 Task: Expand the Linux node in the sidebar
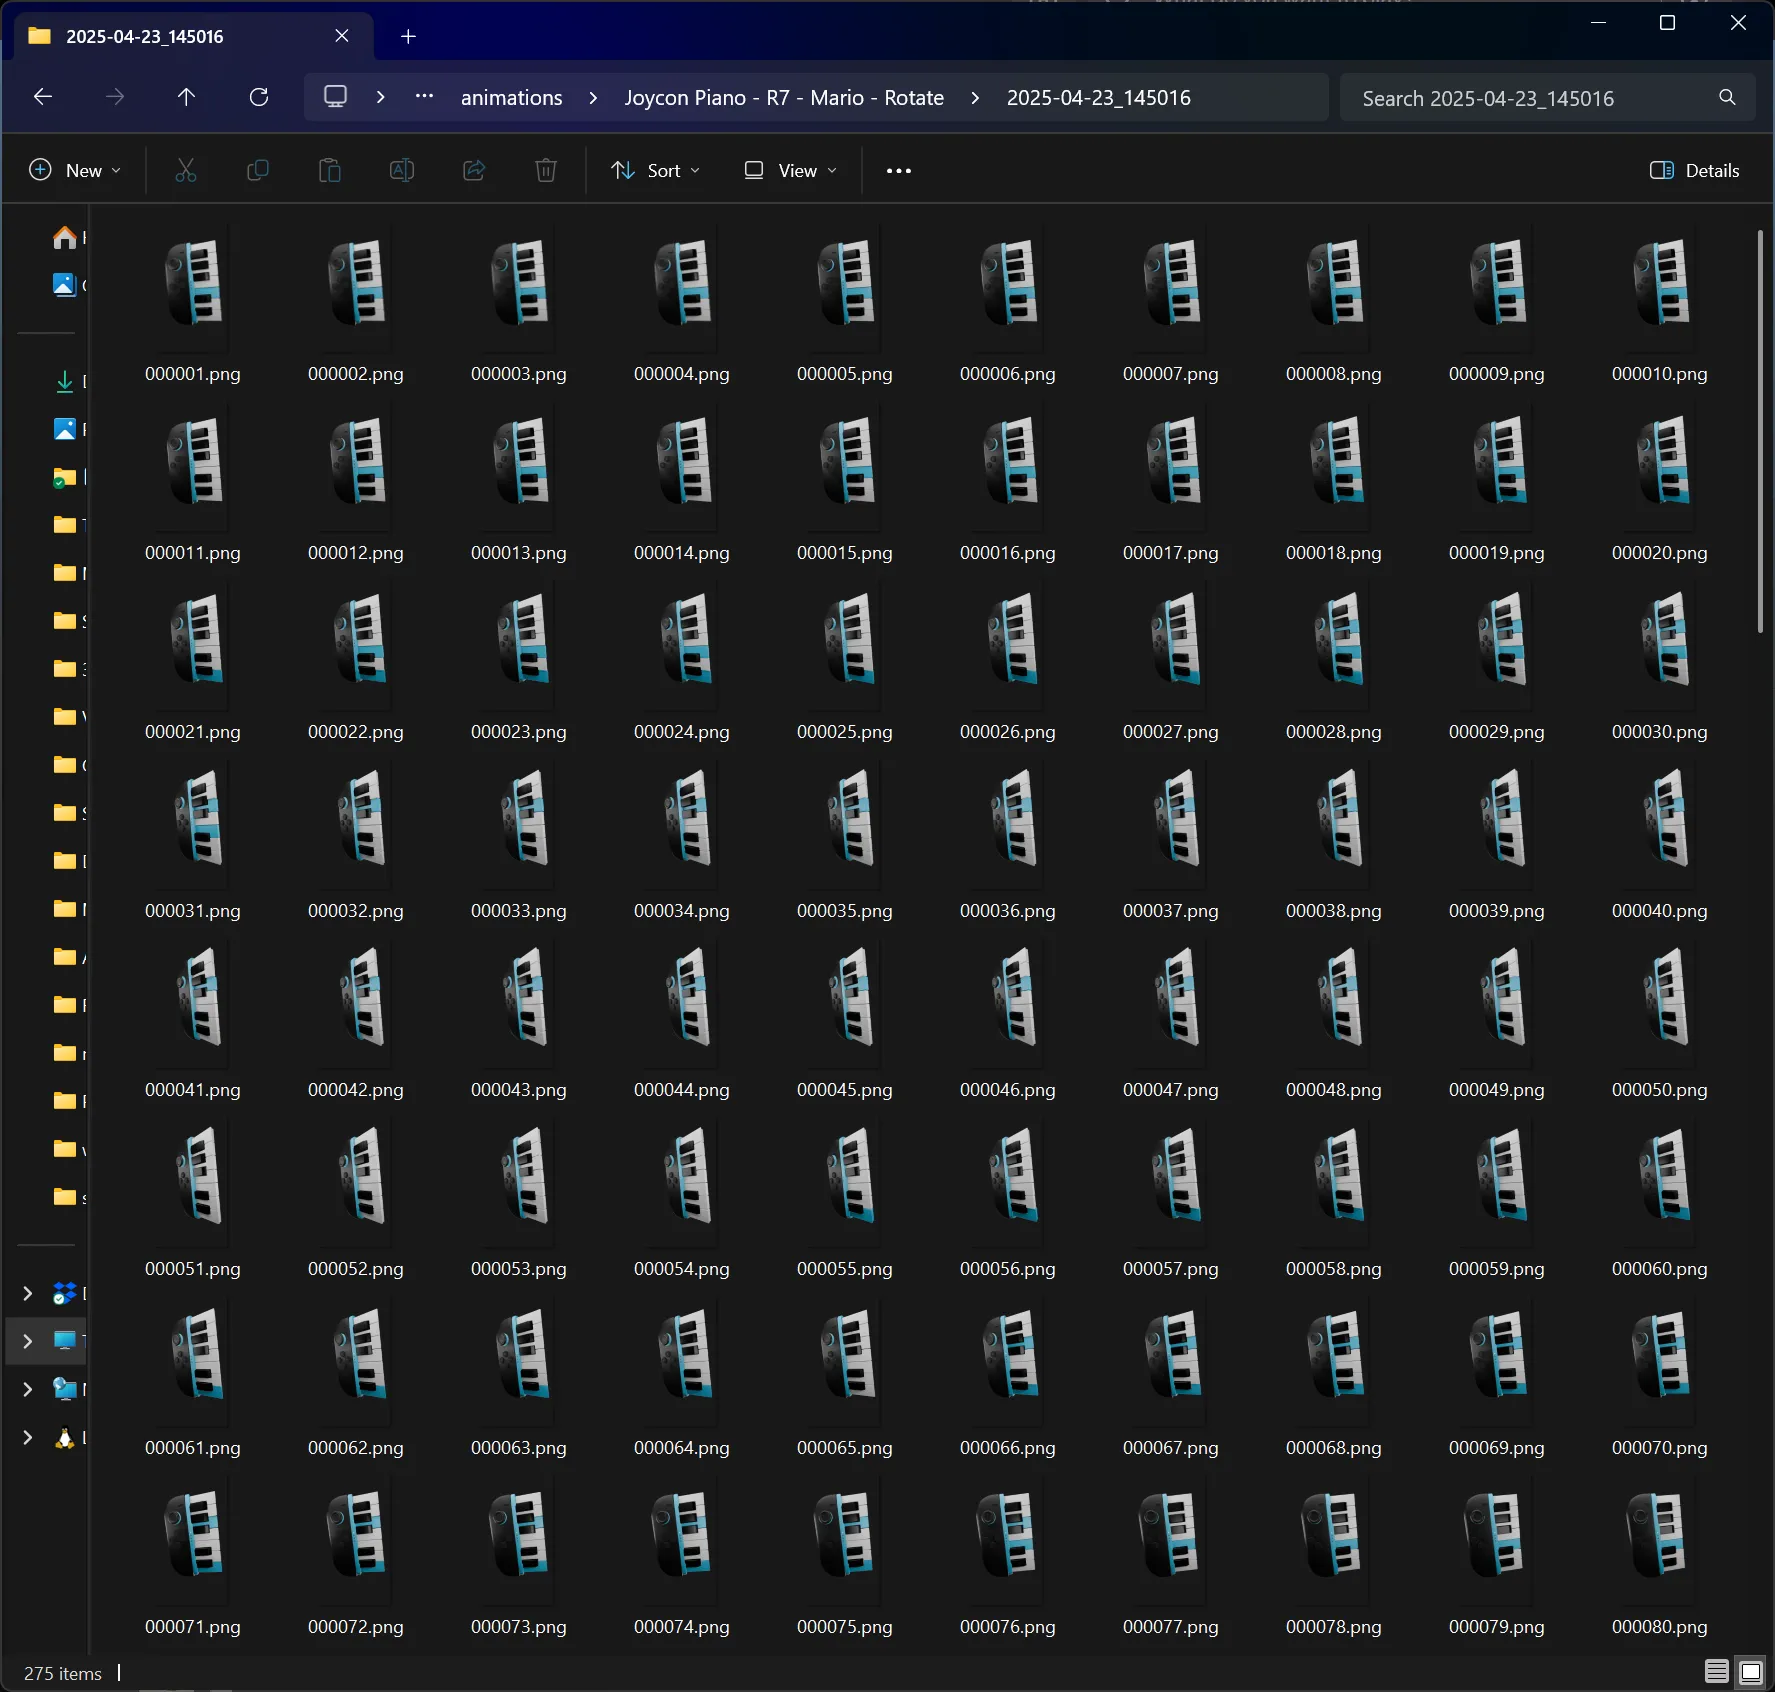coord(27,1438)
